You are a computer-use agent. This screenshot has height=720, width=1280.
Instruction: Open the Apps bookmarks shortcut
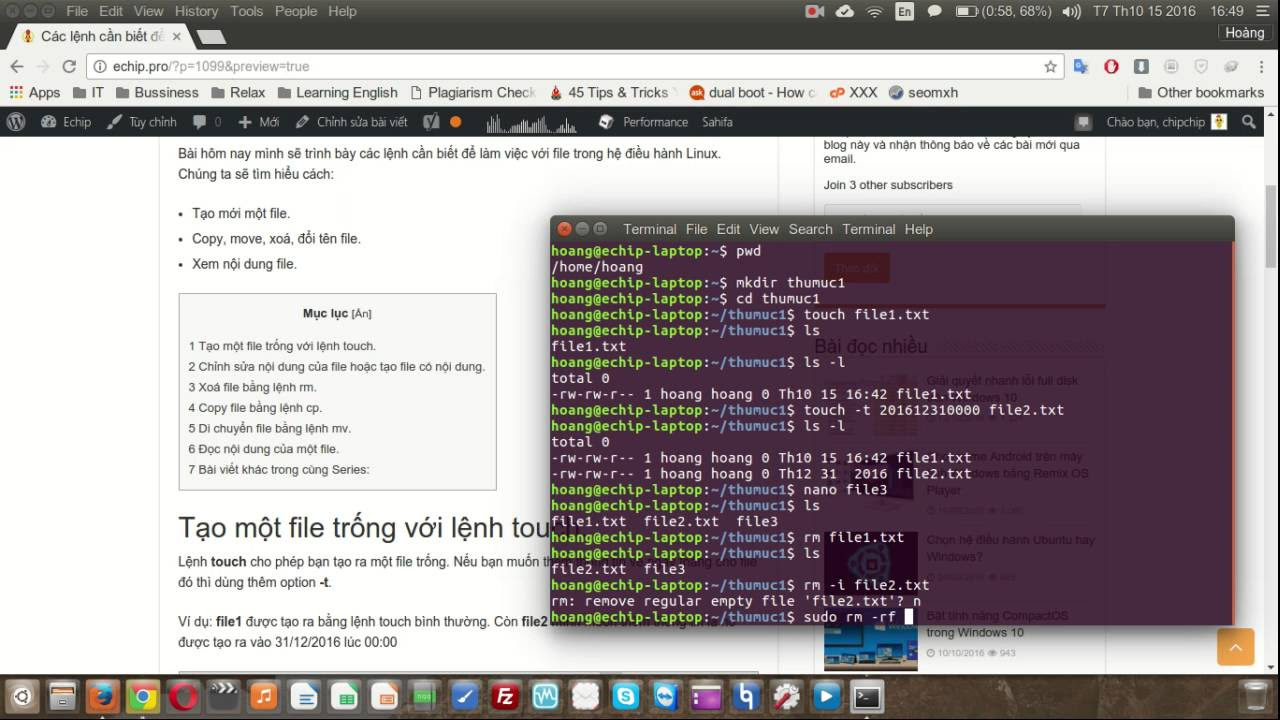pyautogui.click(x=35, y=92)
